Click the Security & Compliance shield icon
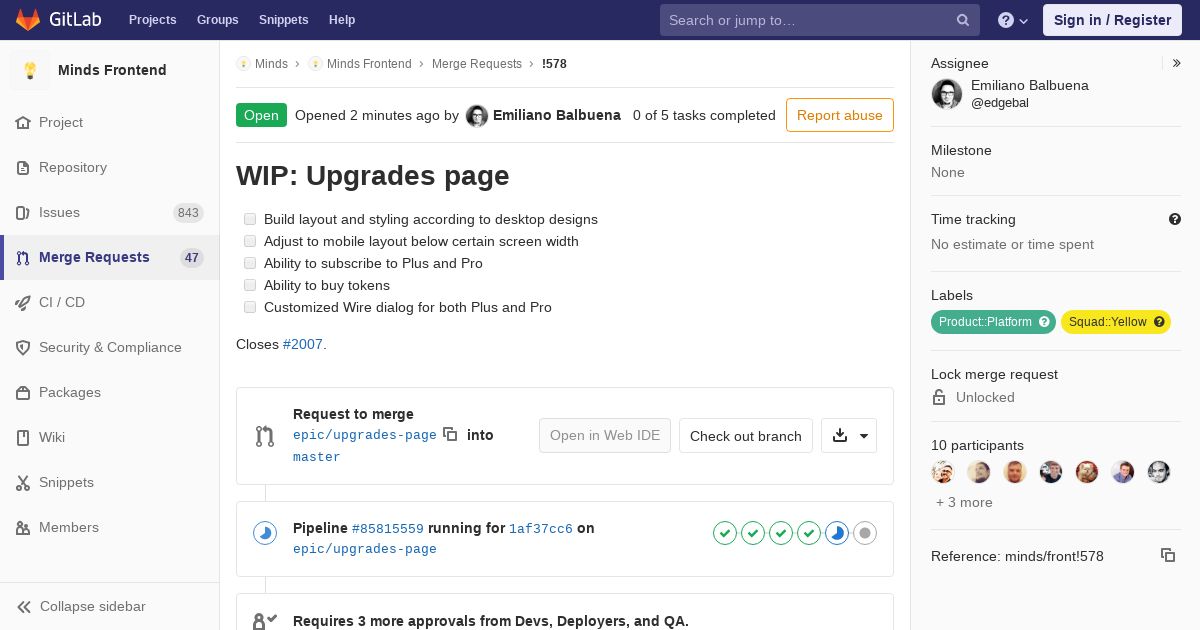Viewport: 1200px width, 630px height. point(23,347)
